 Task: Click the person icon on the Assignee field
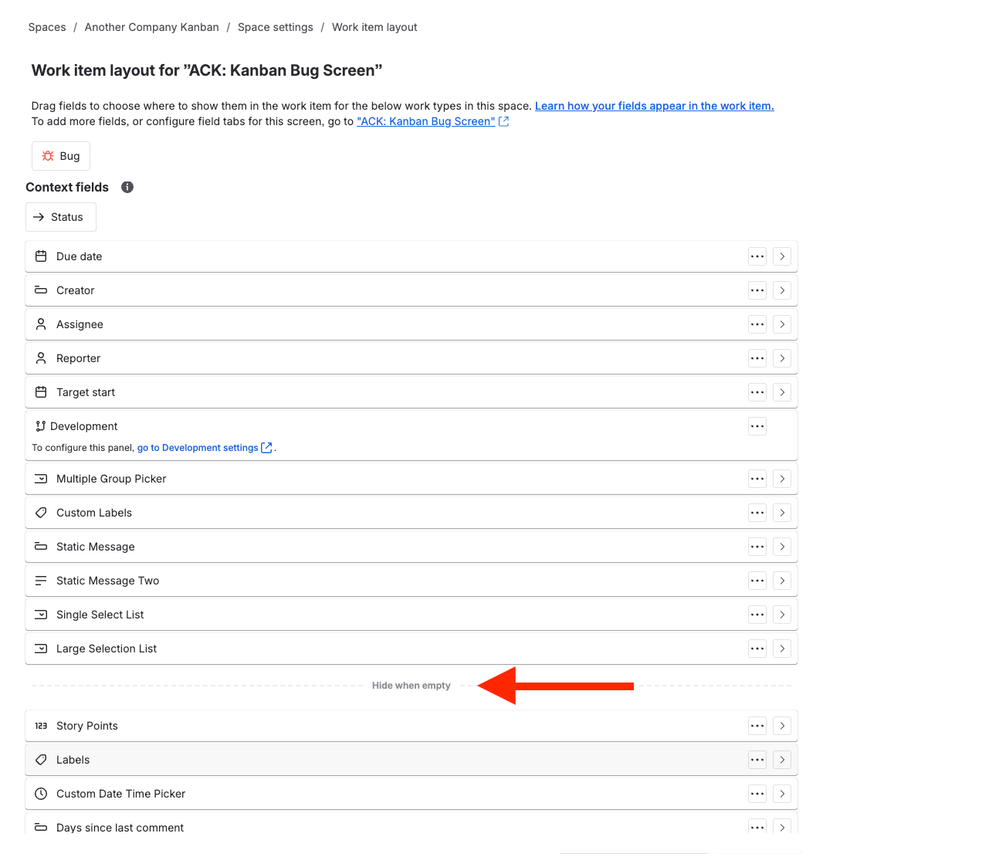tap(41, 324)
